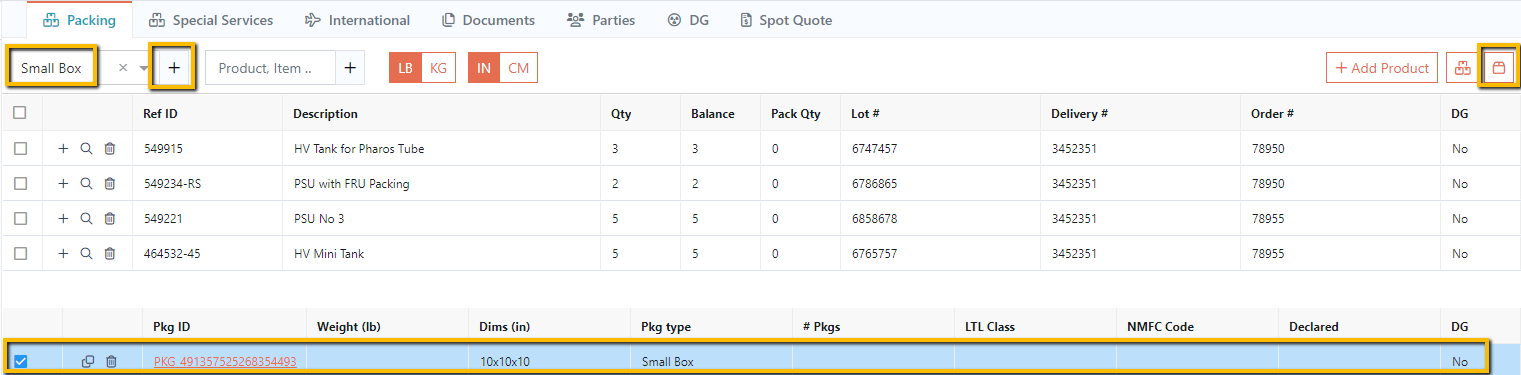Screen dimensions: 1521x375
Task: Switch dimension unit to IN
Action: (x=484, y=68)
